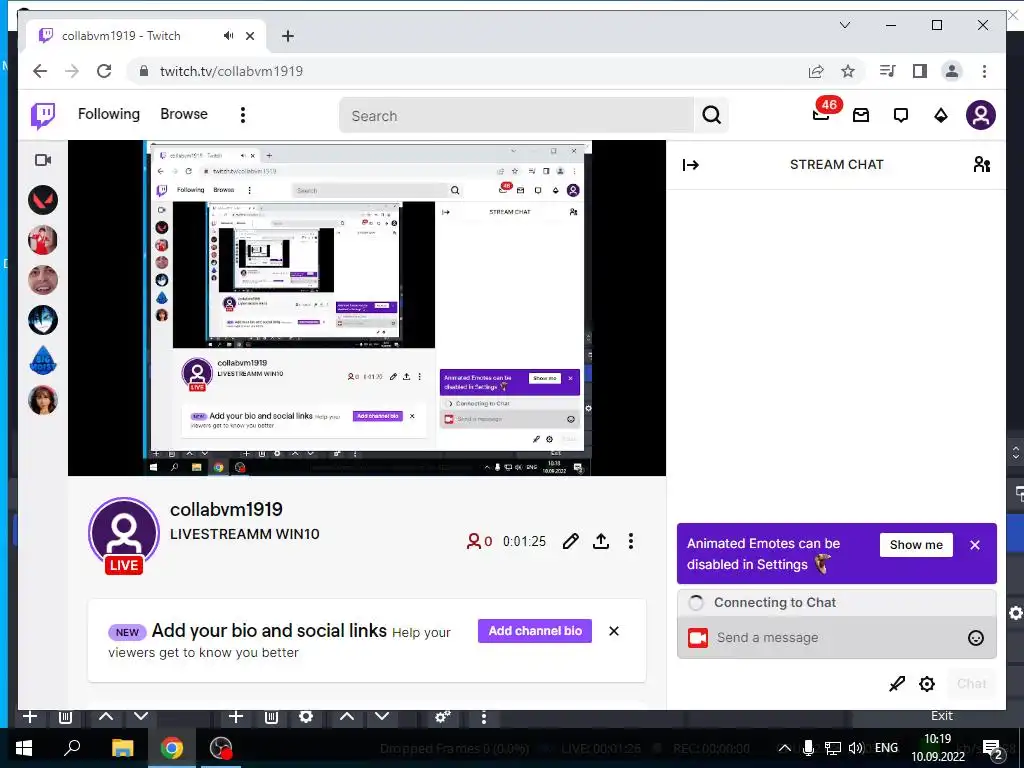Focus the Twitch search field
This screenshot has width=1024, height=768.
pos(517,116)
